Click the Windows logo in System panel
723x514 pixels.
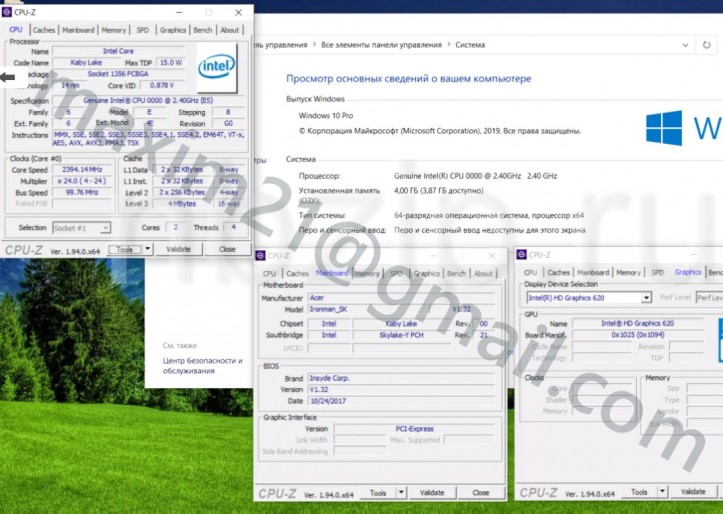[664, 128]
